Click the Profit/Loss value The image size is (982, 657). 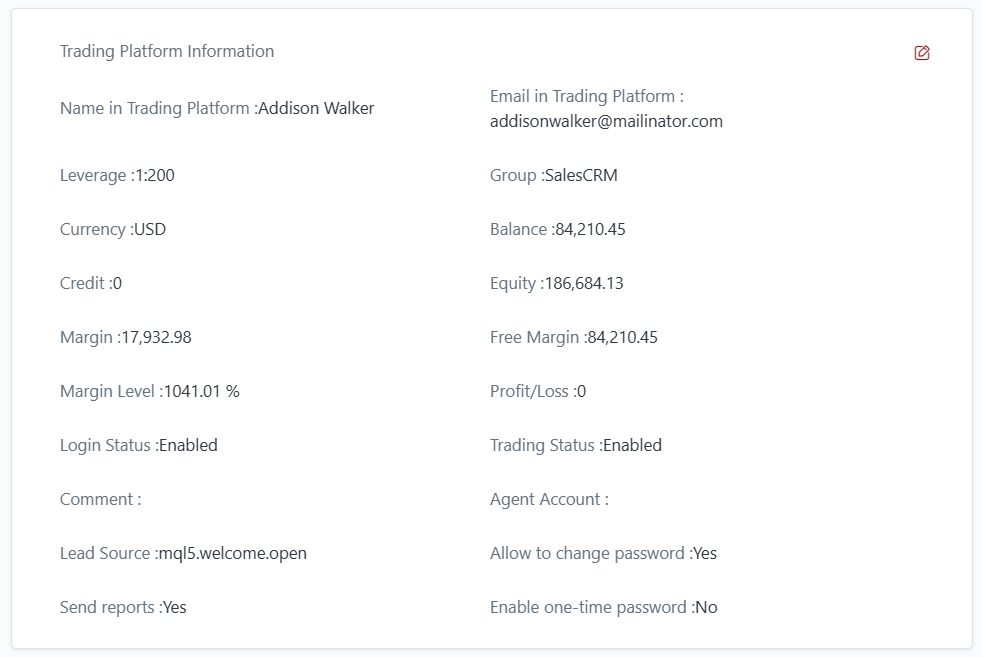[x=581, y=391]
